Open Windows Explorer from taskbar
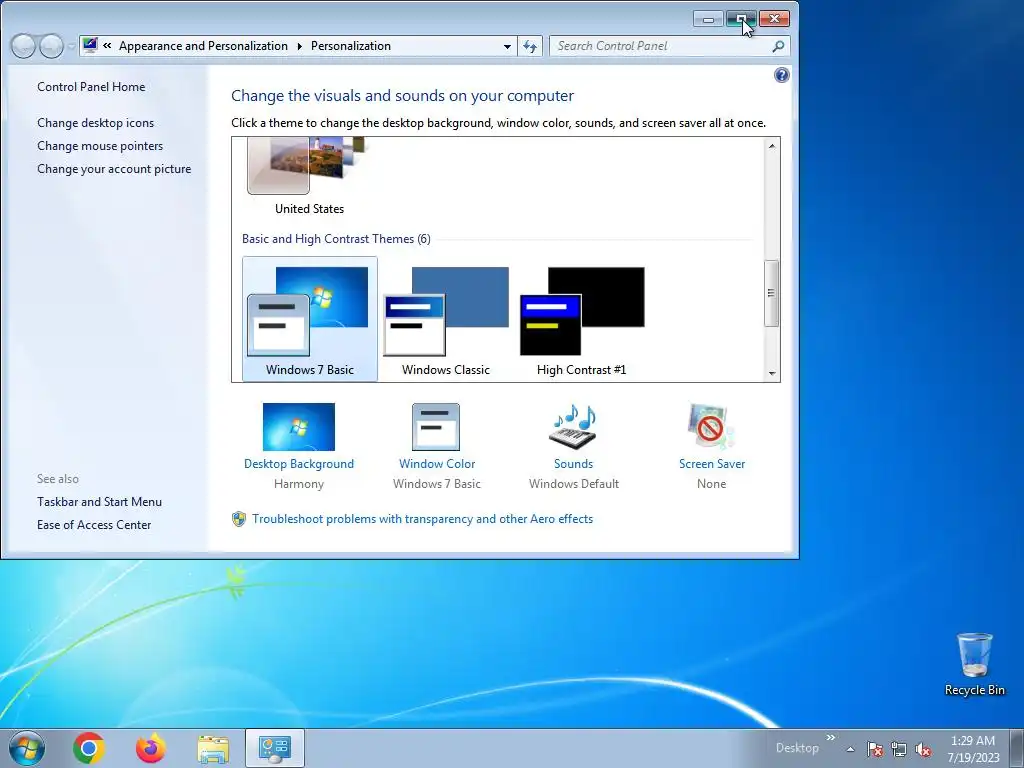 click(x=213, y=749)
